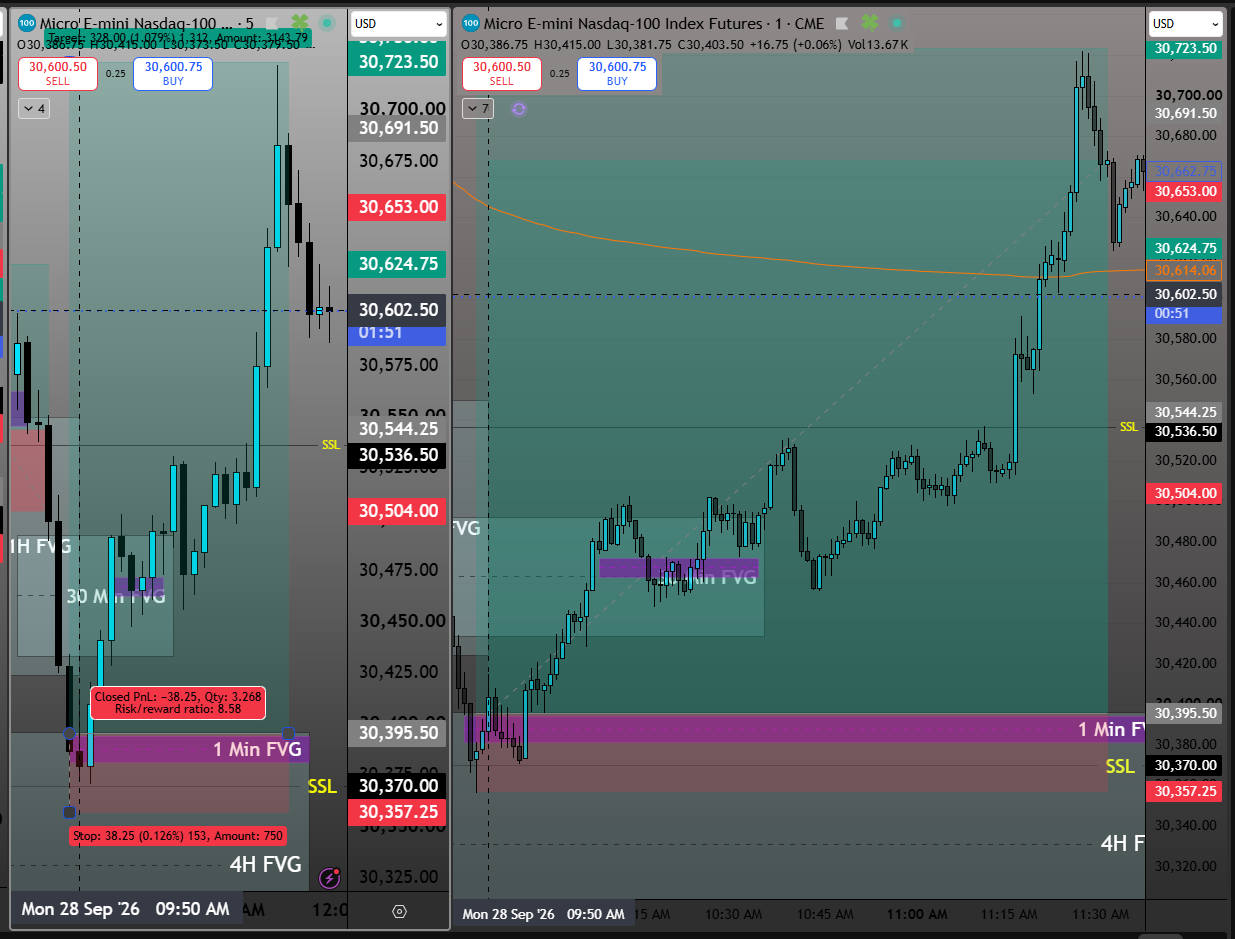Select the large yellow SSL label on the left chart
The height and width of the screenshot is (939, 1235).
click(322, 787)
